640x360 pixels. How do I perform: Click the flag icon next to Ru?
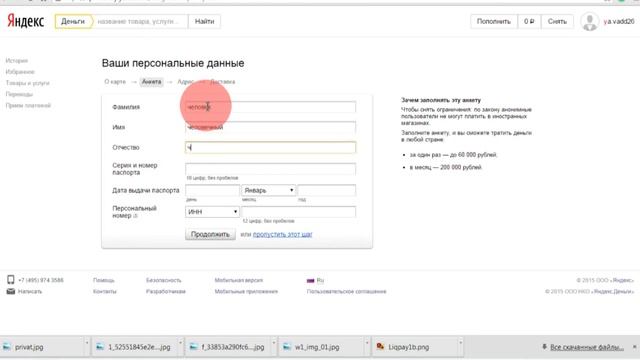coord(311,280)
